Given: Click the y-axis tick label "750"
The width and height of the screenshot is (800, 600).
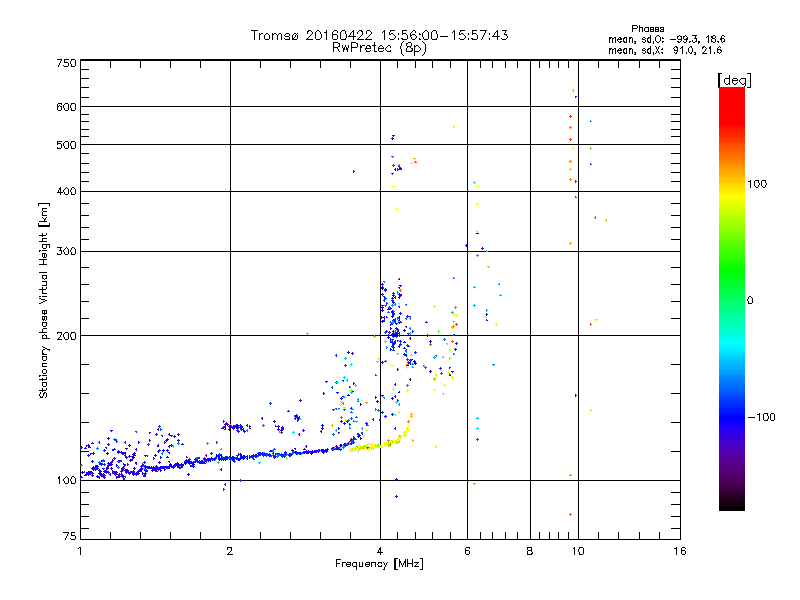Looking at the screenshot, I should pos(66,63).
